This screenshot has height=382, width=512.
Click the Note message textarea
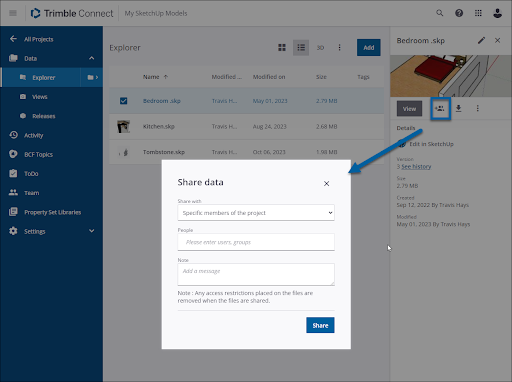[x=256, y=274]
